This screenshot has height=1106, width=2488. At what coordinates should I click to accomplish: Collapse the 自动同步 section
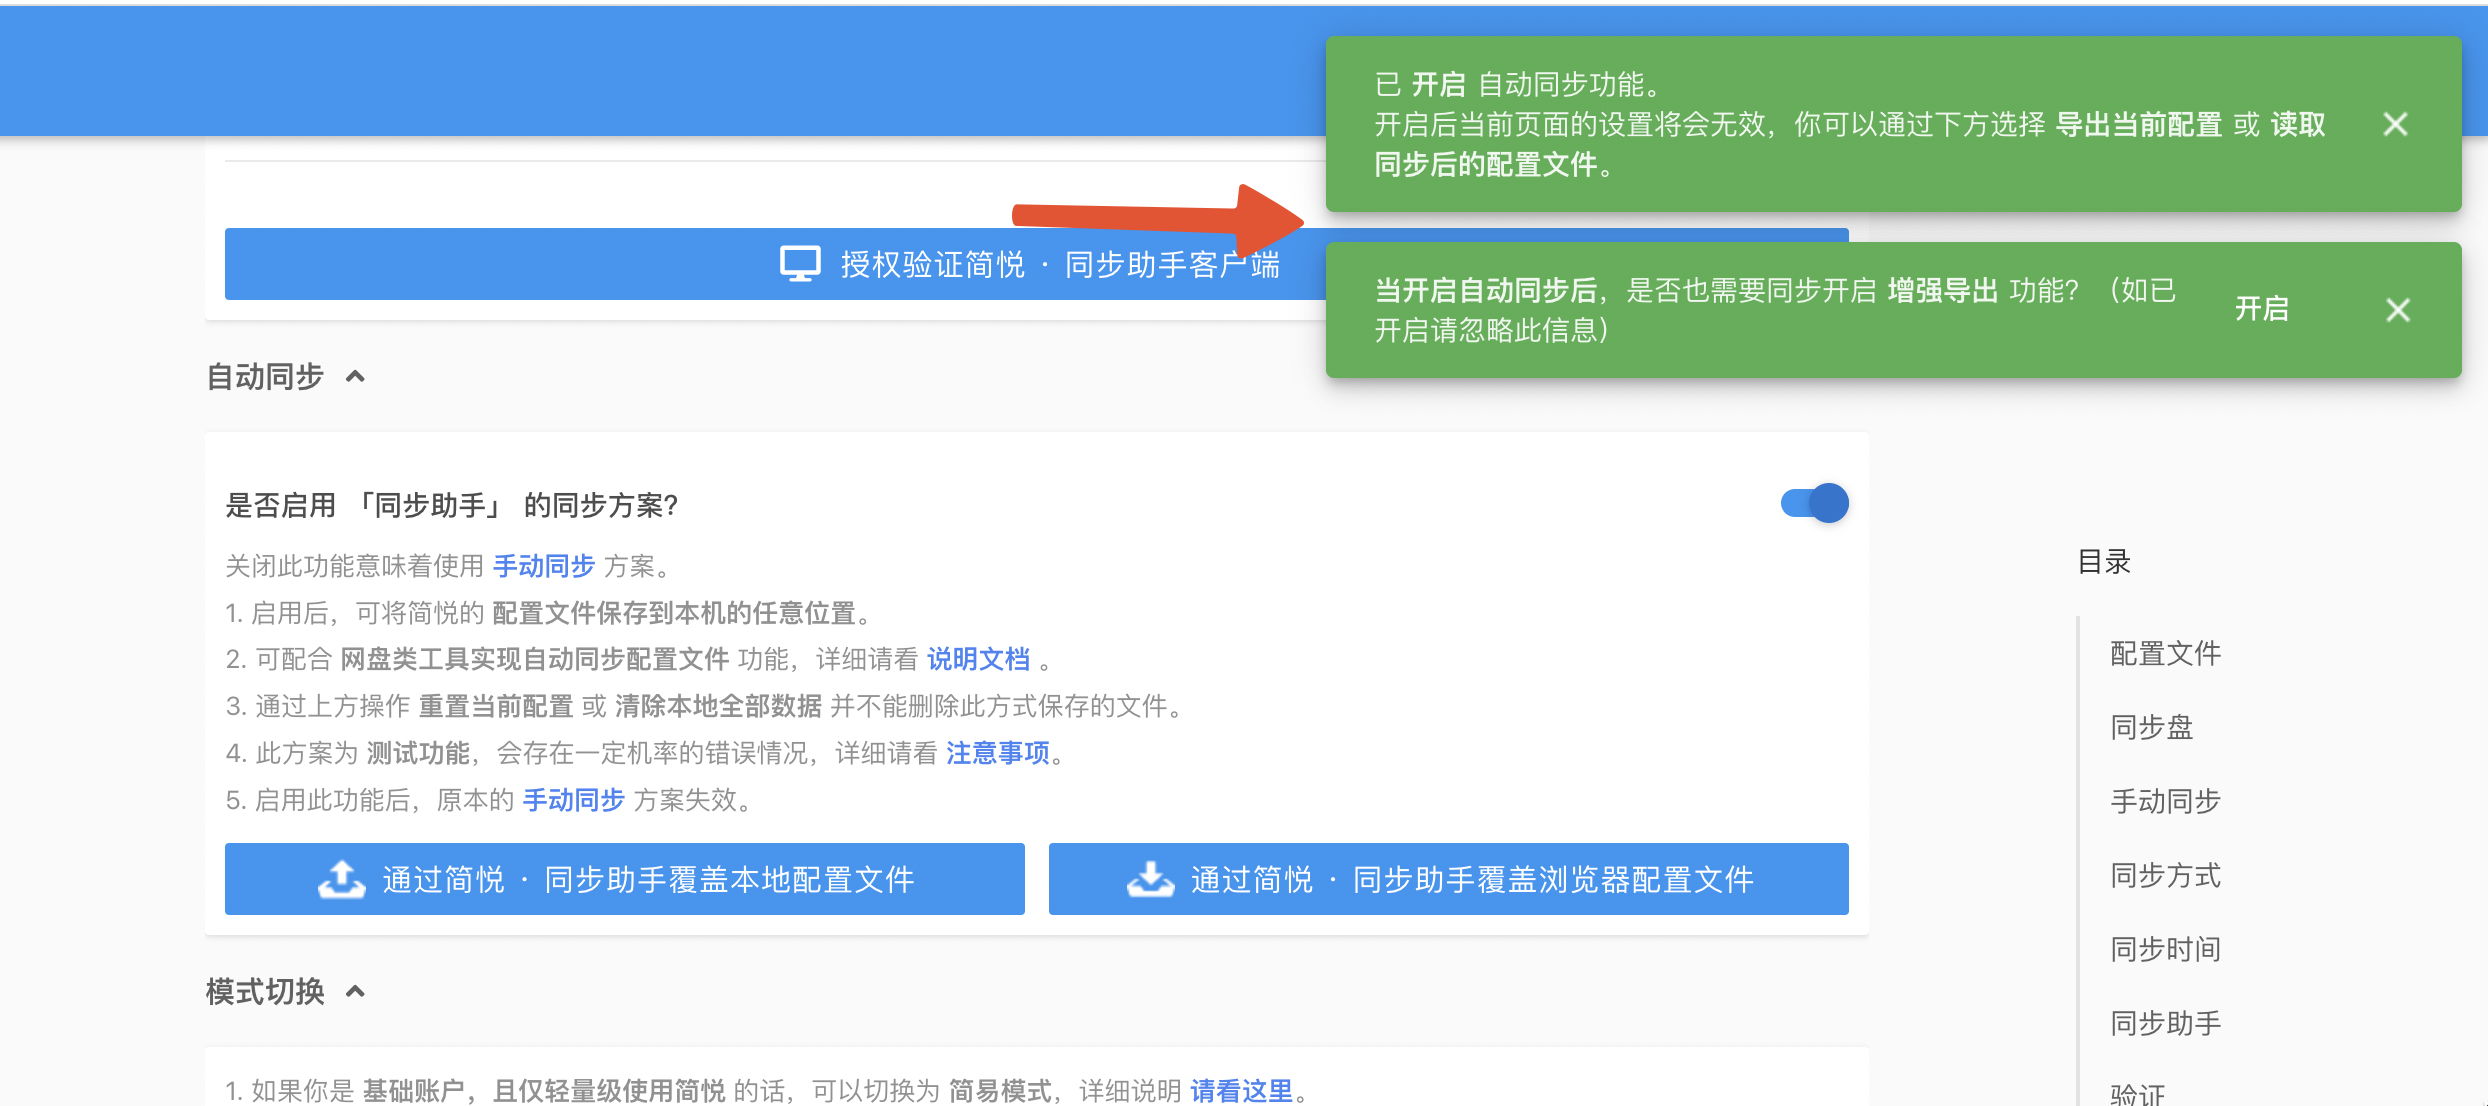(356, 377)
